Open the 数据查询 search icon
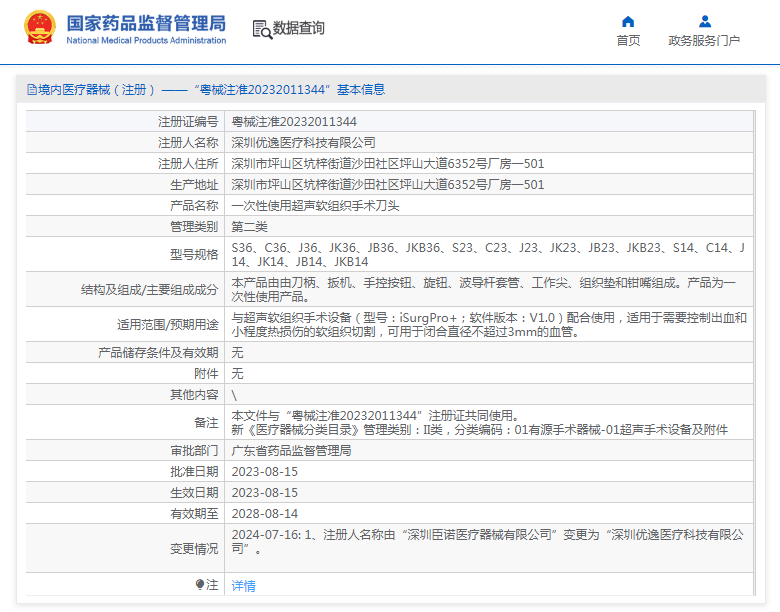This screenshot has width=780, height=612. (262, 29)
